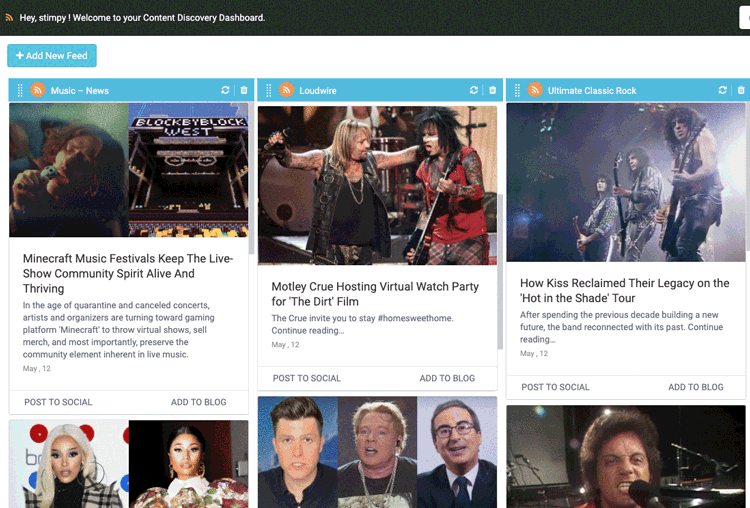Click the Ultimate Classic Rock feed title
Viewport: 750px width, 508px height.
[x=592, y=90]
